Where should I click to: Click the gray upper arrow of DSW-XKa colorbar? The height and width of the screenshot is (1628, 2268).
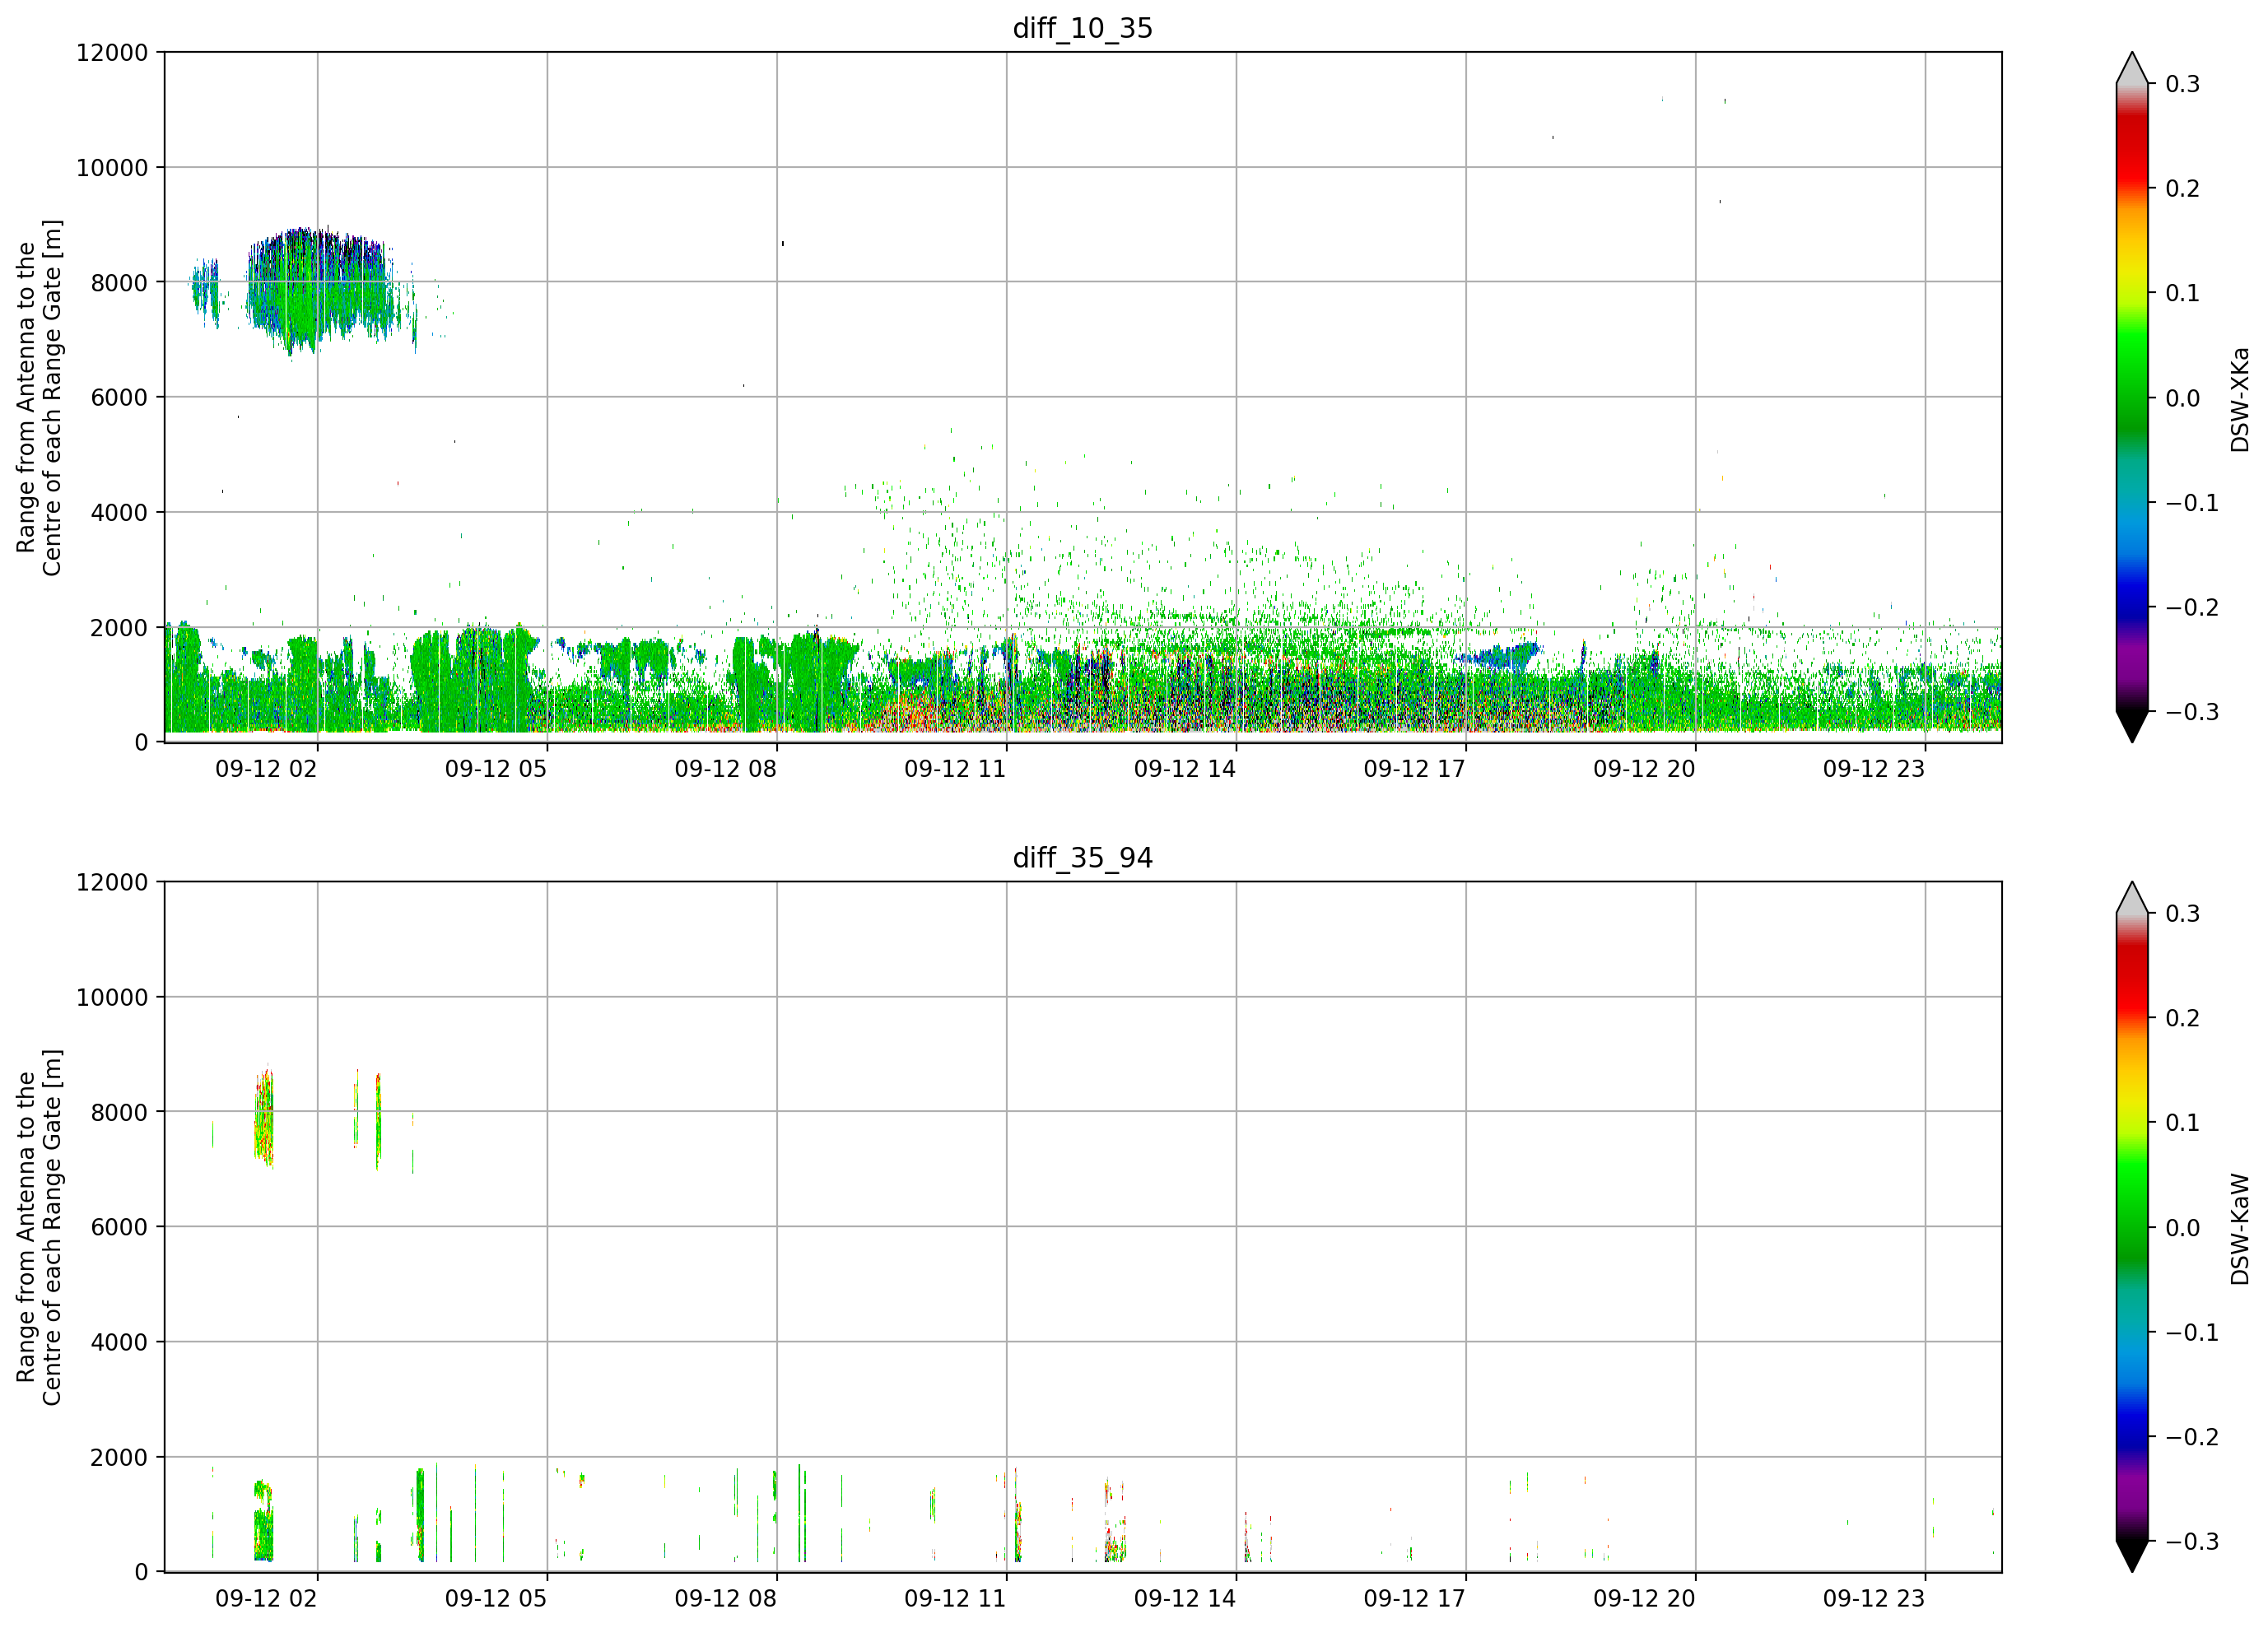click(2132, 68)
